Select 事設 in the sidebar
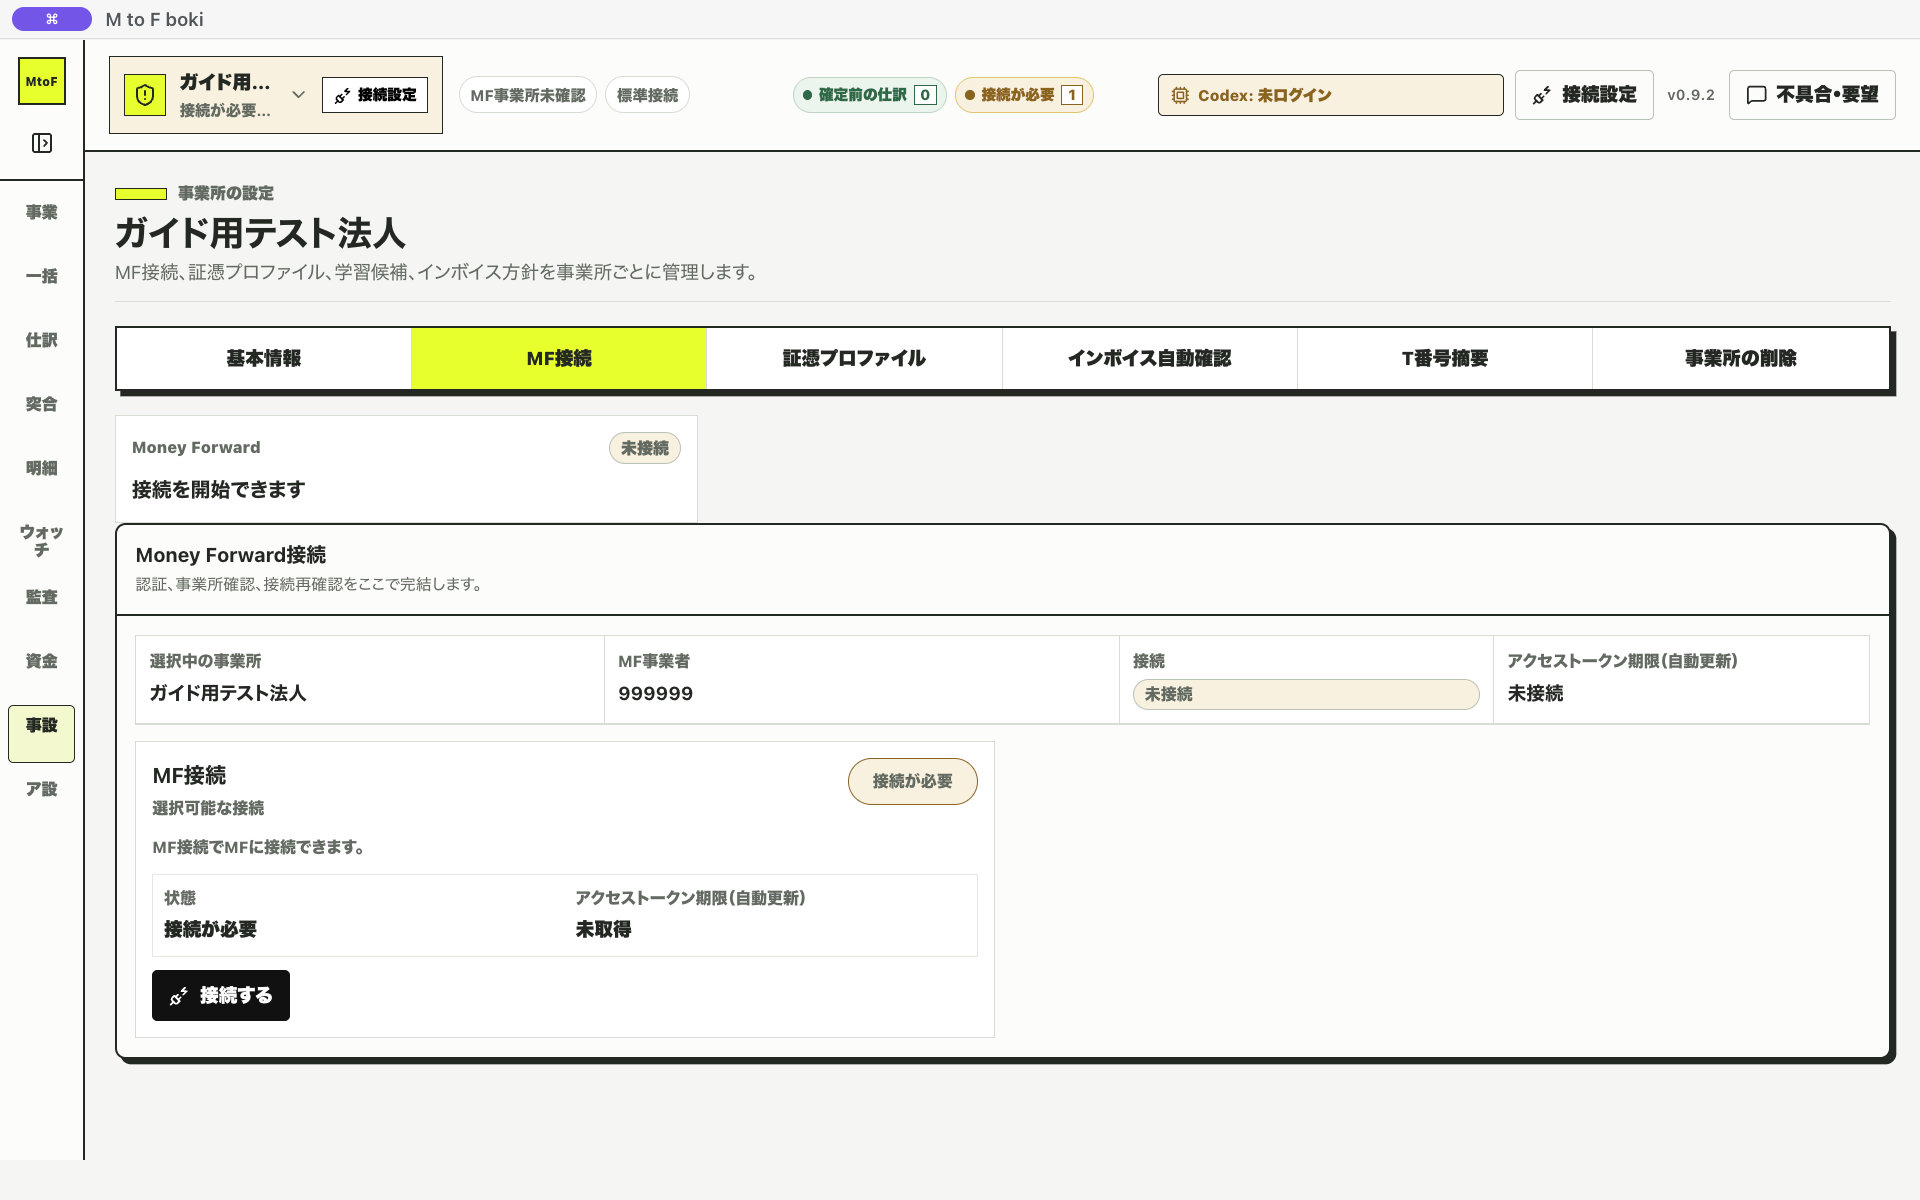The image size is (1920, 1200). point(42,733)
